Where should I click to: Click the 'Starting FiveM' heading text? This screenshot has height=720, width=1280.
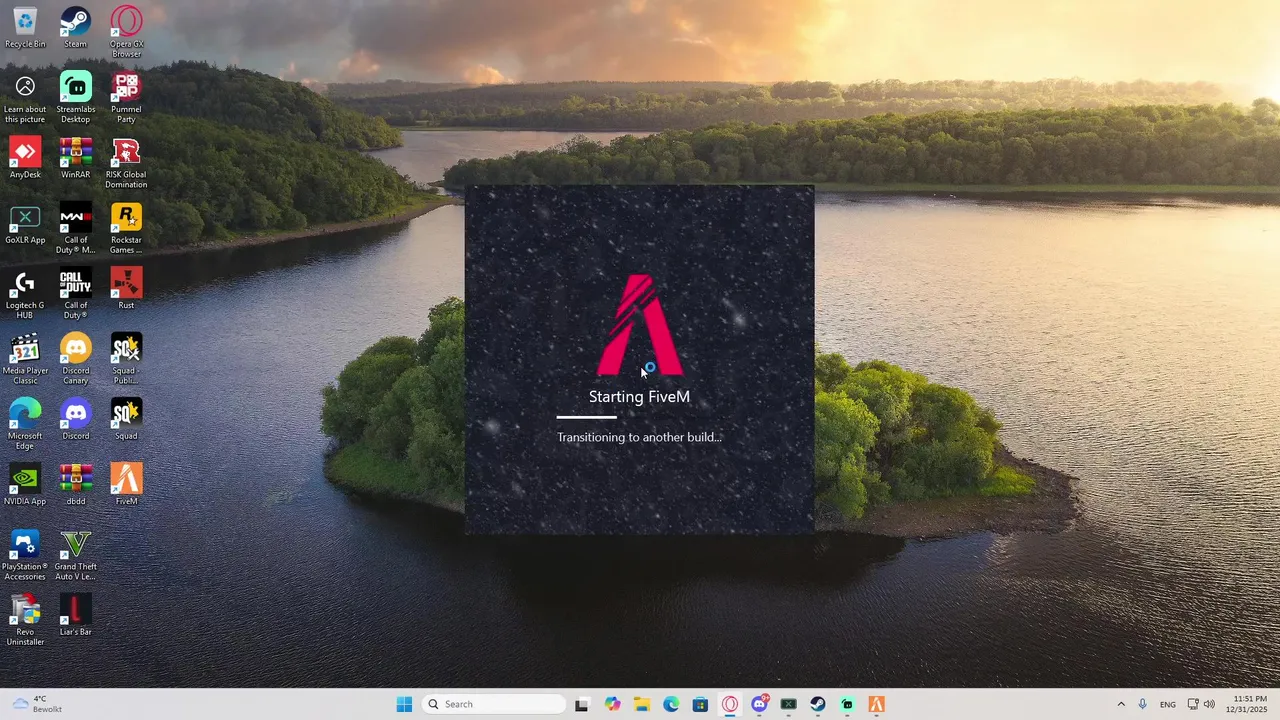(x=639, y=397)
